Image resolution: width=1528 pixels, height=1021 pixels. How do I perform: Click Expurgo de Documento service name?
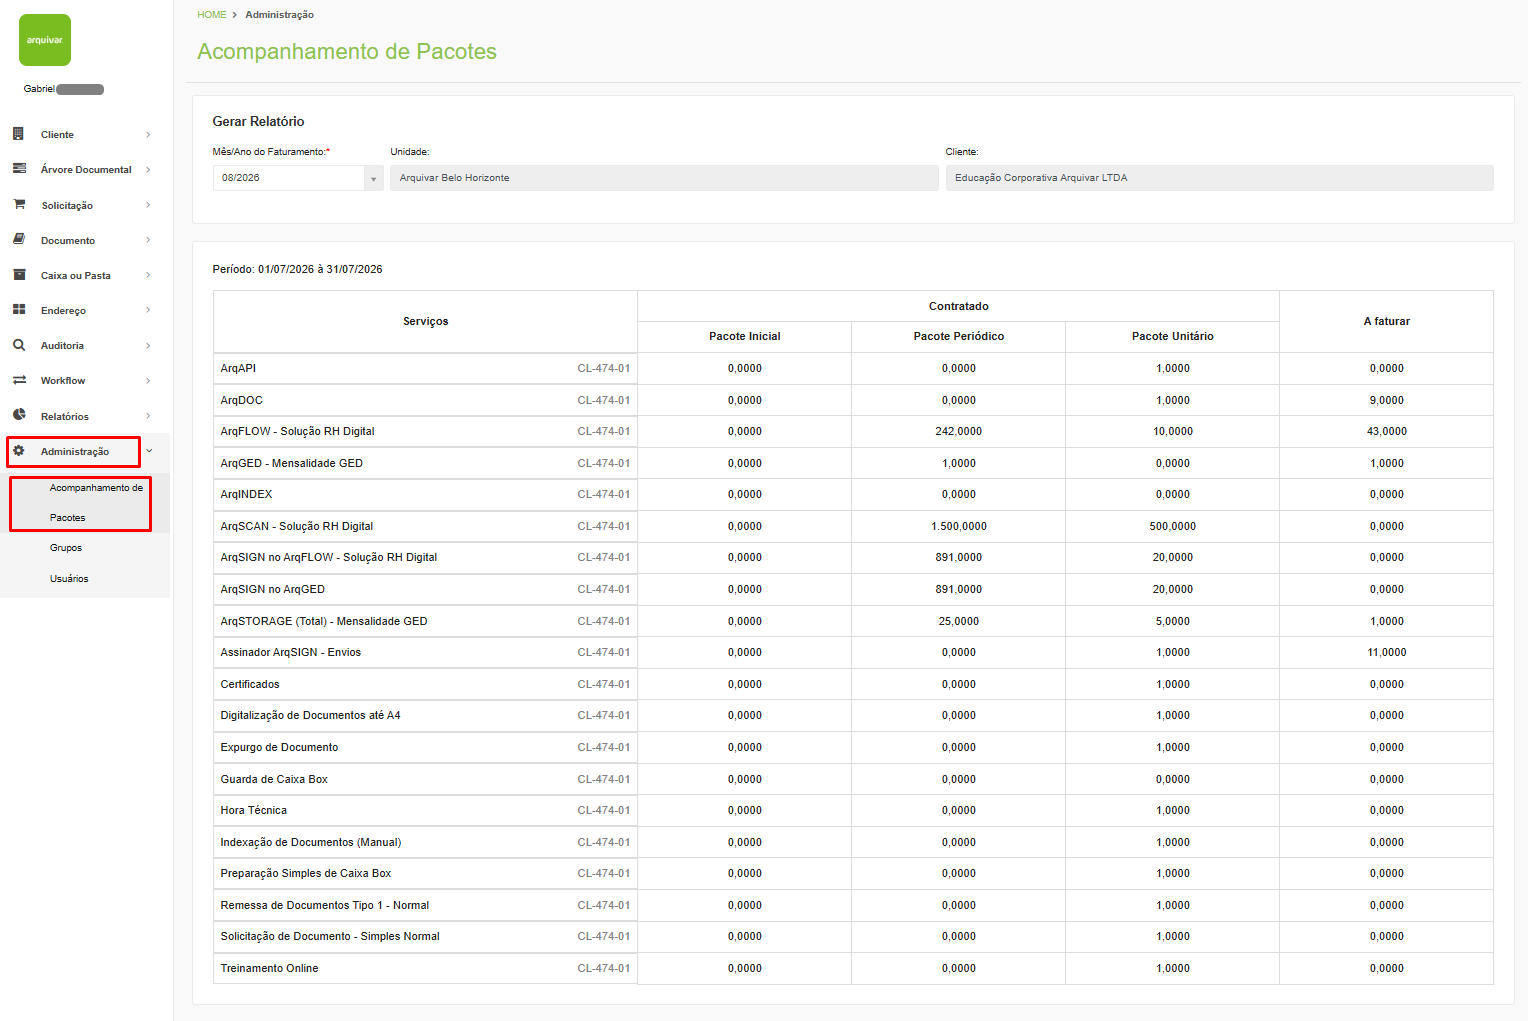pyautogui.click(x=280, y=747)
